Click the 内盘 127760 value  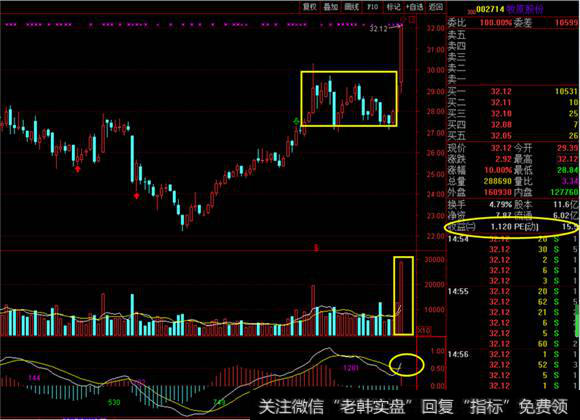564,192
